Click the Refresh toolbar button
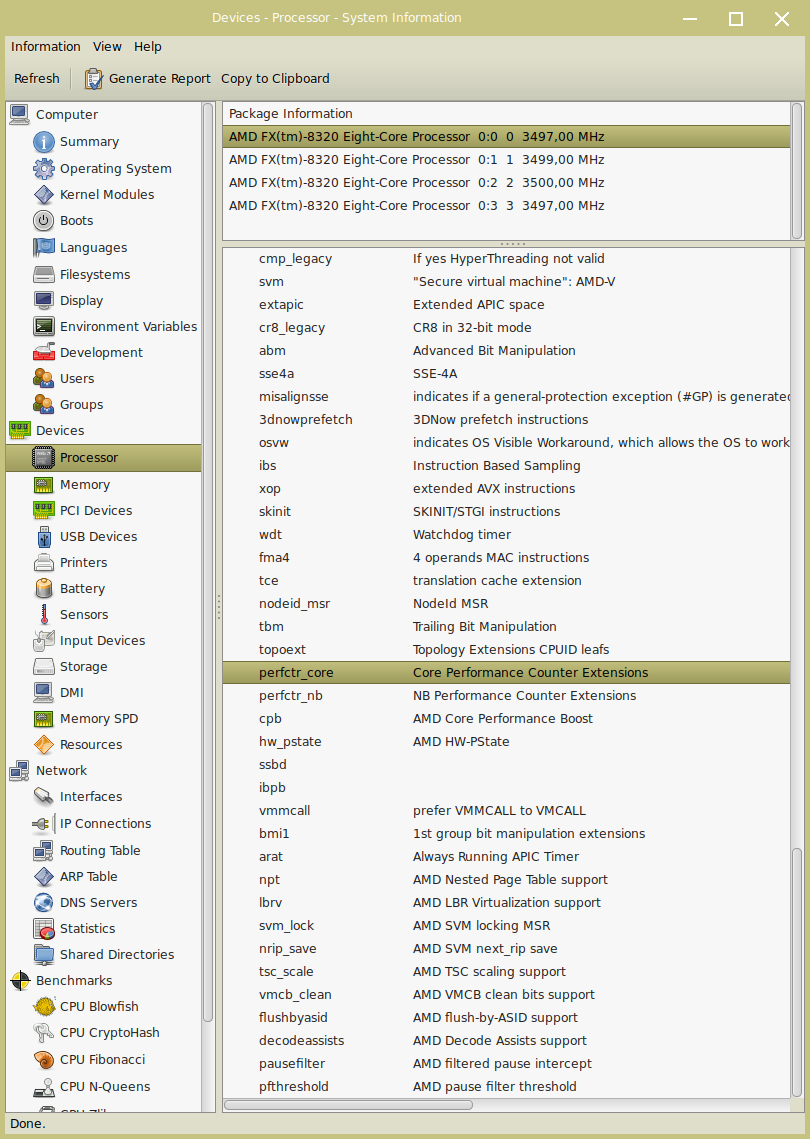Image resolution: width=810 pixels, height=1139 pixels. pyautogui.click(x=37, y=78)
